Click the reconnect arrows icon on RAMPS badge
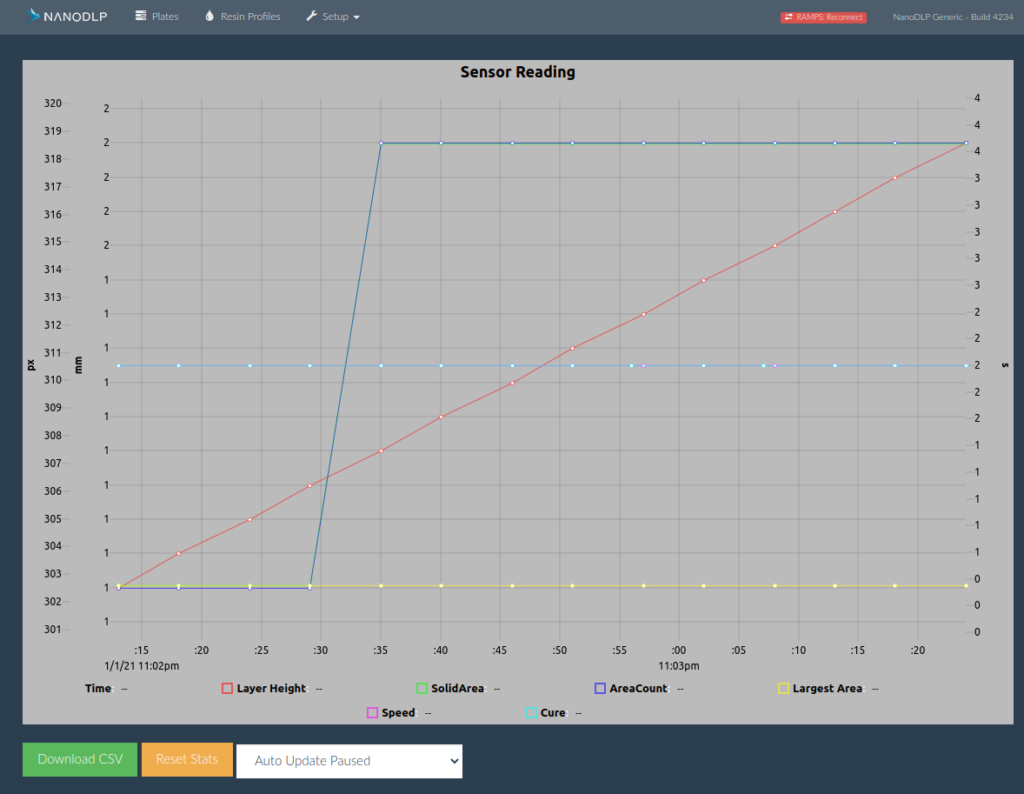Viewport: 1024px width, 794px height. 789,17
